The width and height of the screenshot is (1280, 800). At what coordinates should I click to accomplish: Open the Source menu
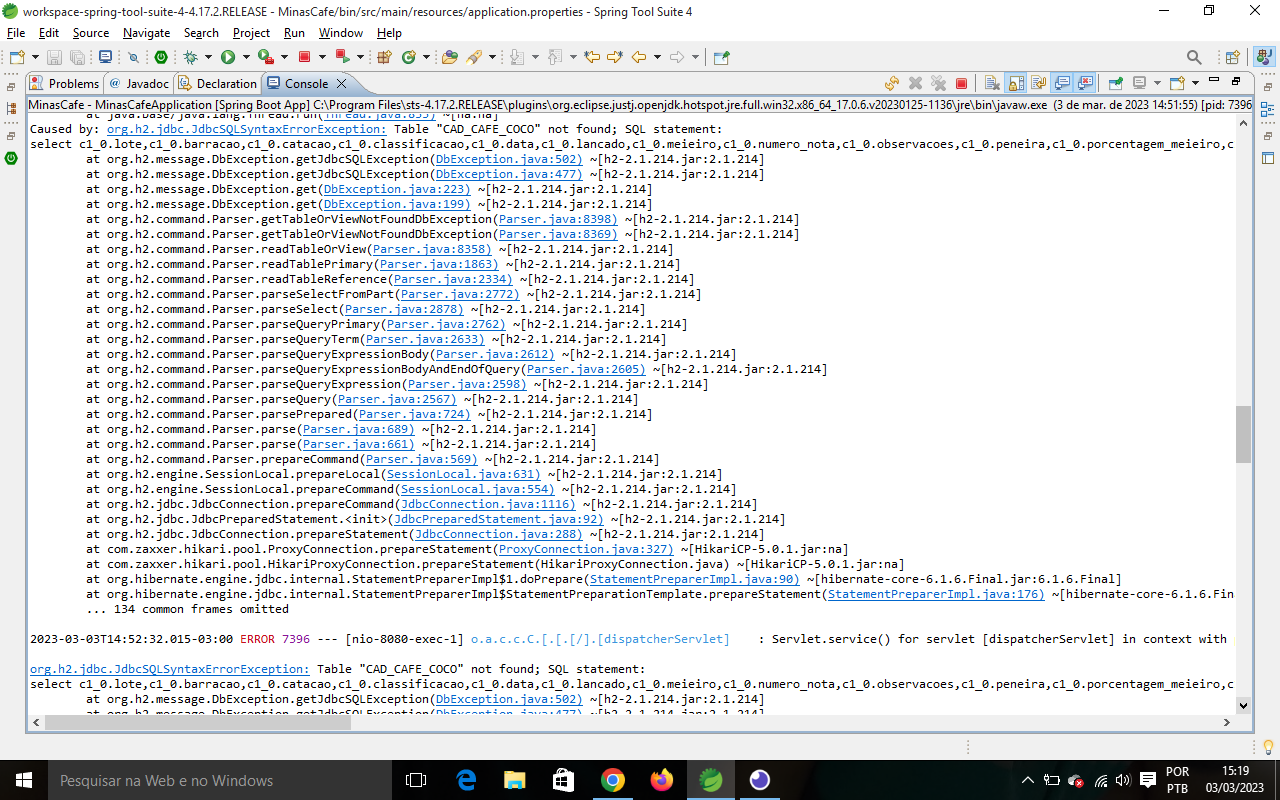click(90, 33)
